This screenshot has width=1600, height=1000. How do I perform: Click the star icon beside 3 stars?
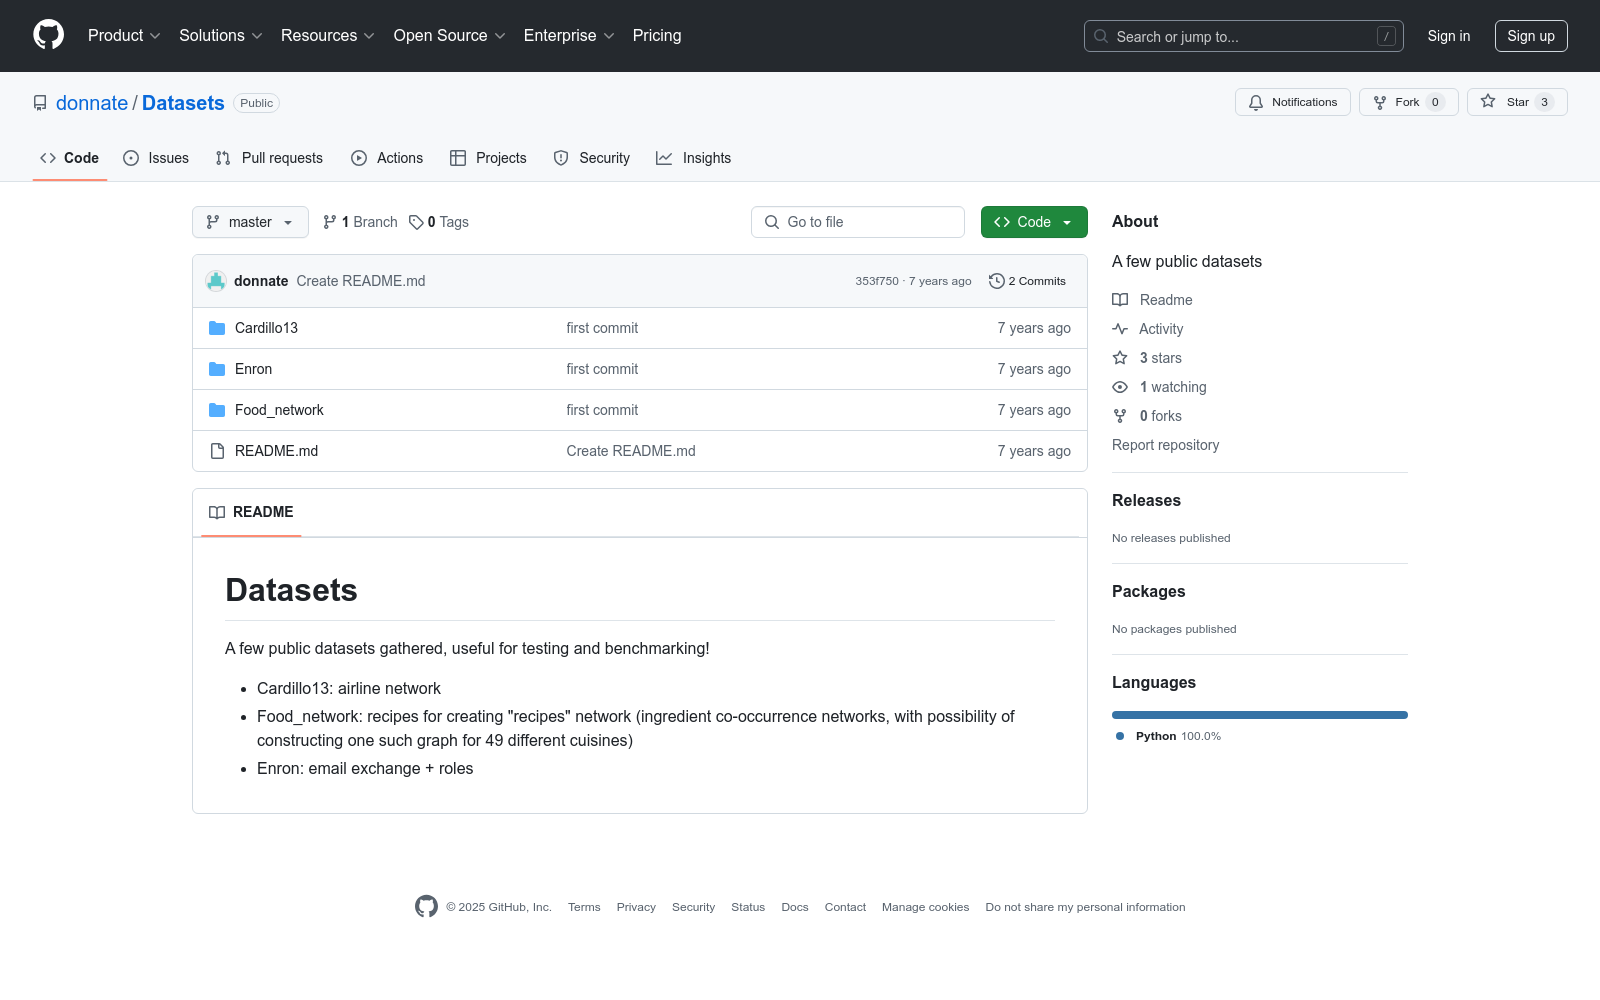tap(1120, 358)
